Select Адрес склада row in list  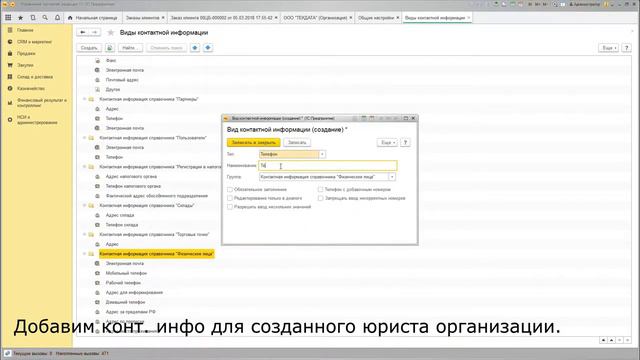[x=120, y=215]
